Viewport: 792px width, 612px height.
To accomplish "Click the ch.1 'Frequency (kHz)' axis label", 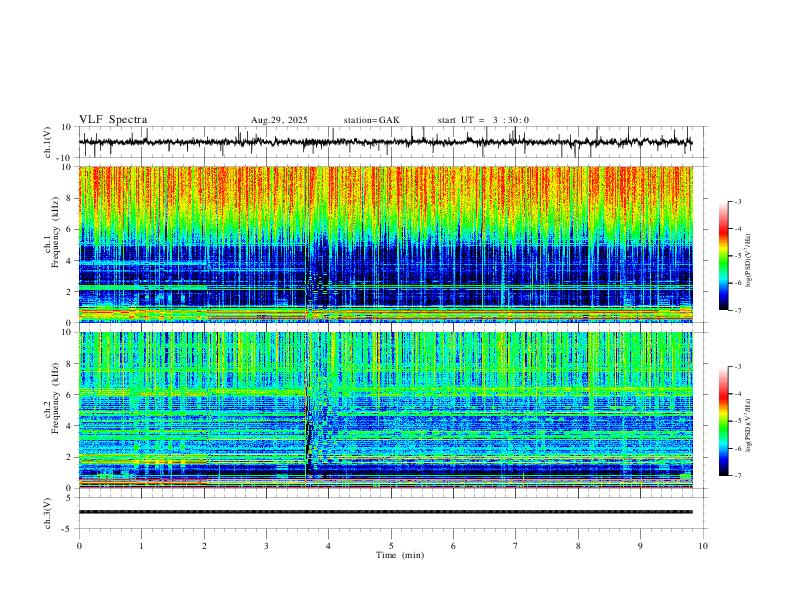I will click(x=55, y=232).
